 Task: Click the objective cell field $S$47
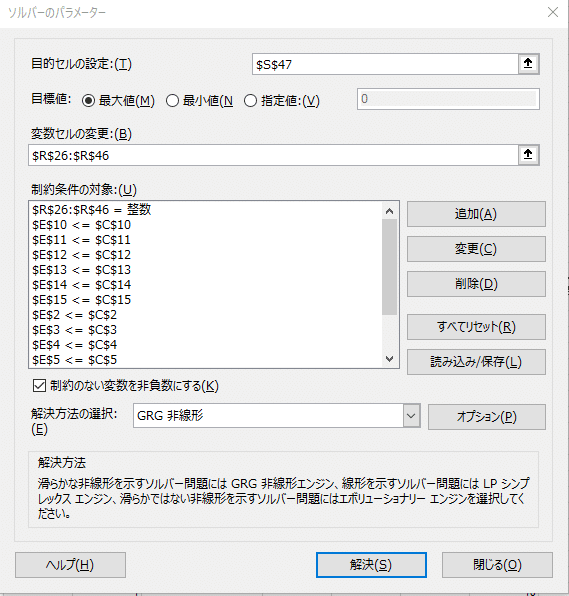(x=385, y=64)
